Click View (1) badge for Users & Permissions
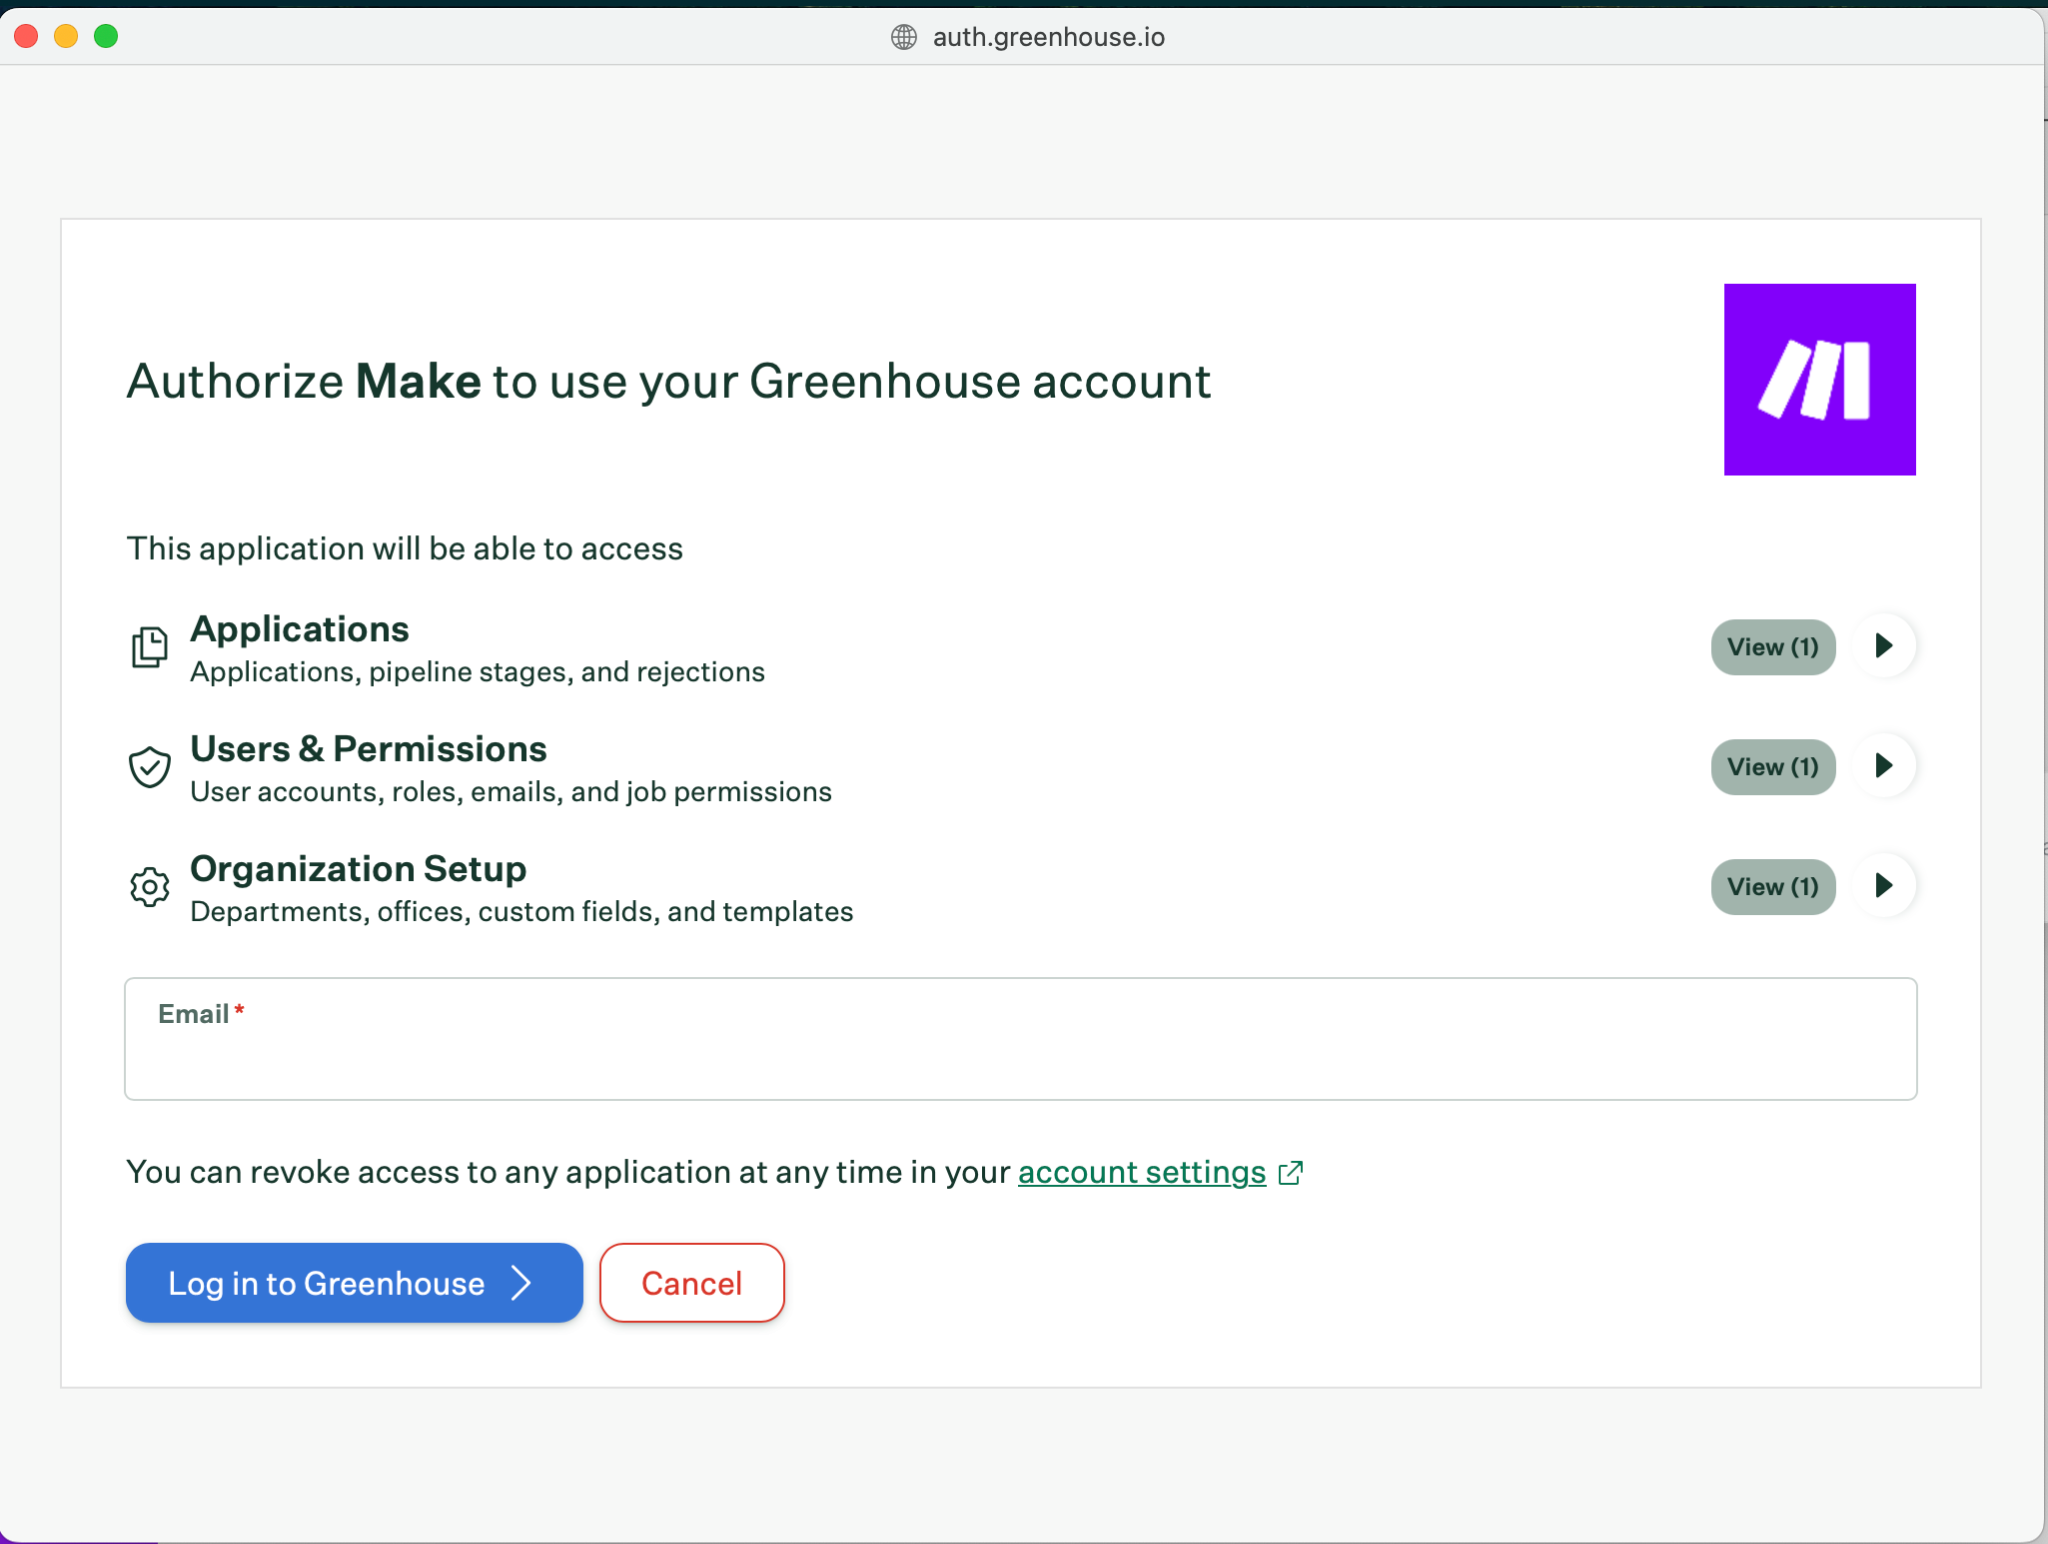The image size is (2048, 1544). click(x=1773, y=767)
